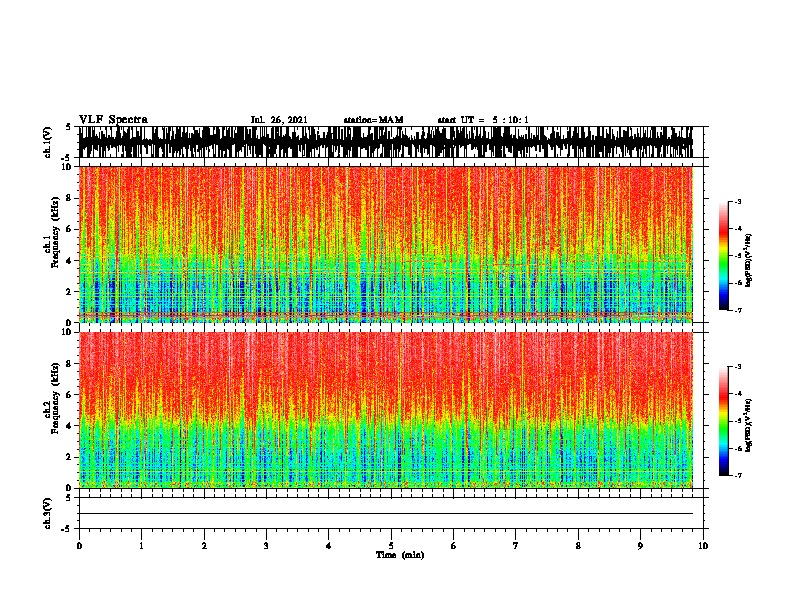Click time axis tick label "1"

coord(141,546)
